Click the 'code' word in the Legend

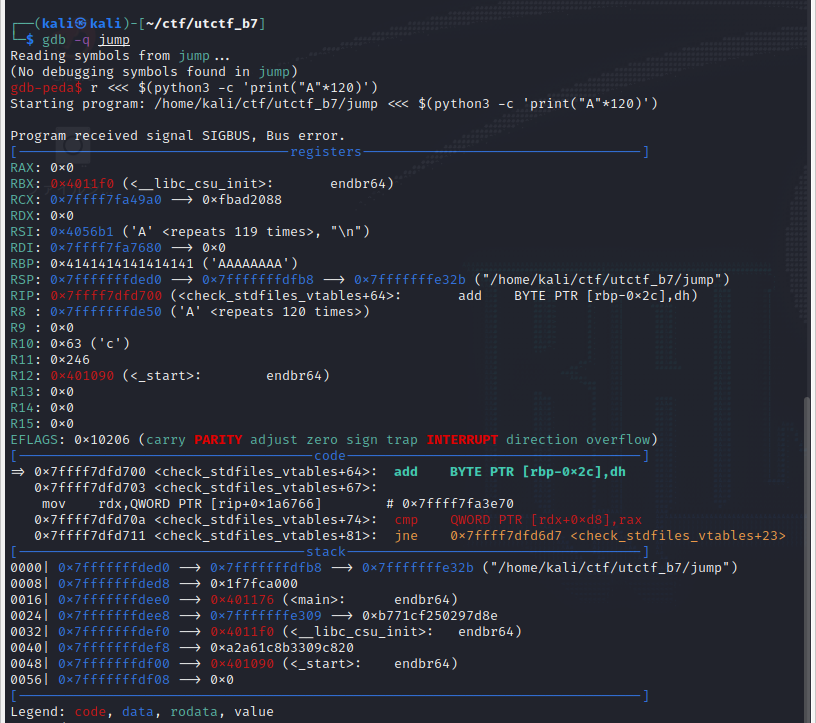click(90, 712)
